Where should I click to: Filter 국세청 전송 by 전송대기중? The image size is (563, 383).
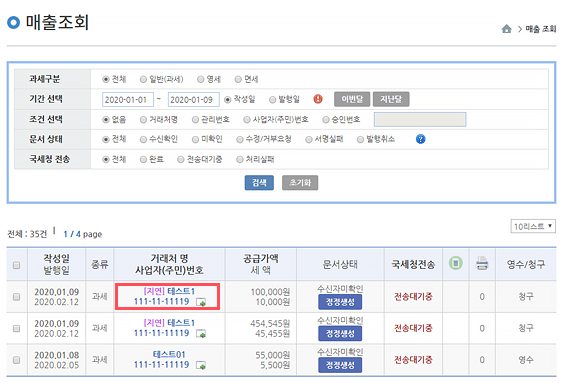pos(181,159)
